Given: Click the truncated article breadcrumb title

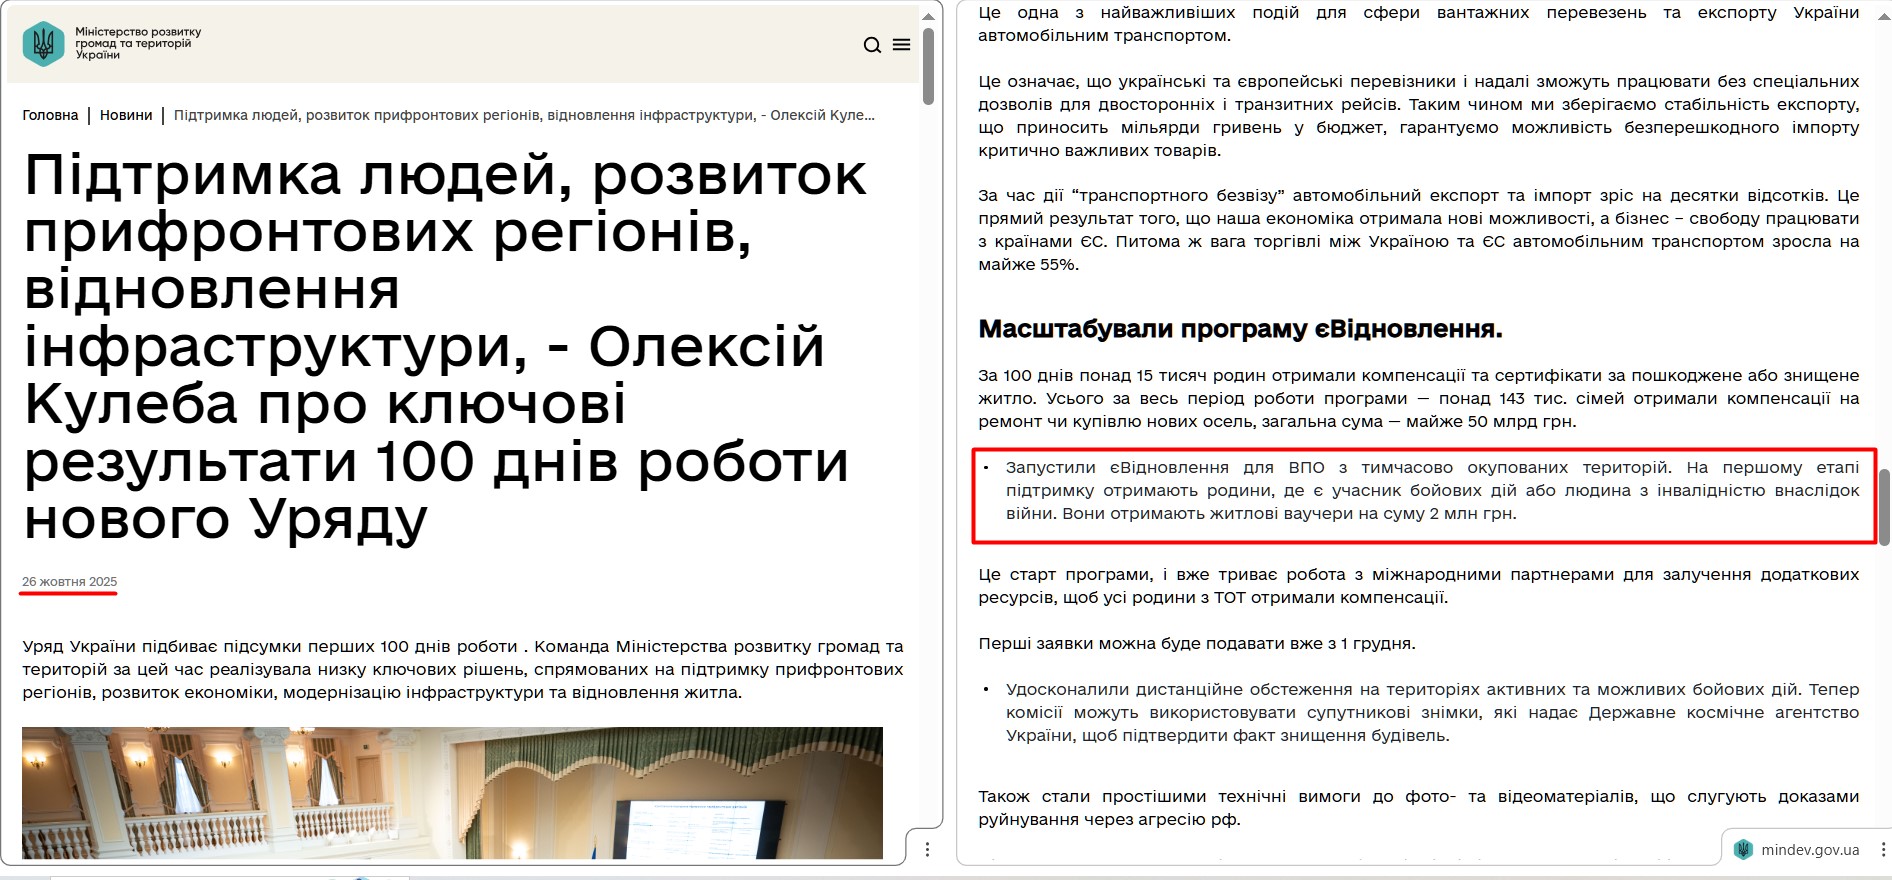Looking at the screenshot, I should pos(524,115).
